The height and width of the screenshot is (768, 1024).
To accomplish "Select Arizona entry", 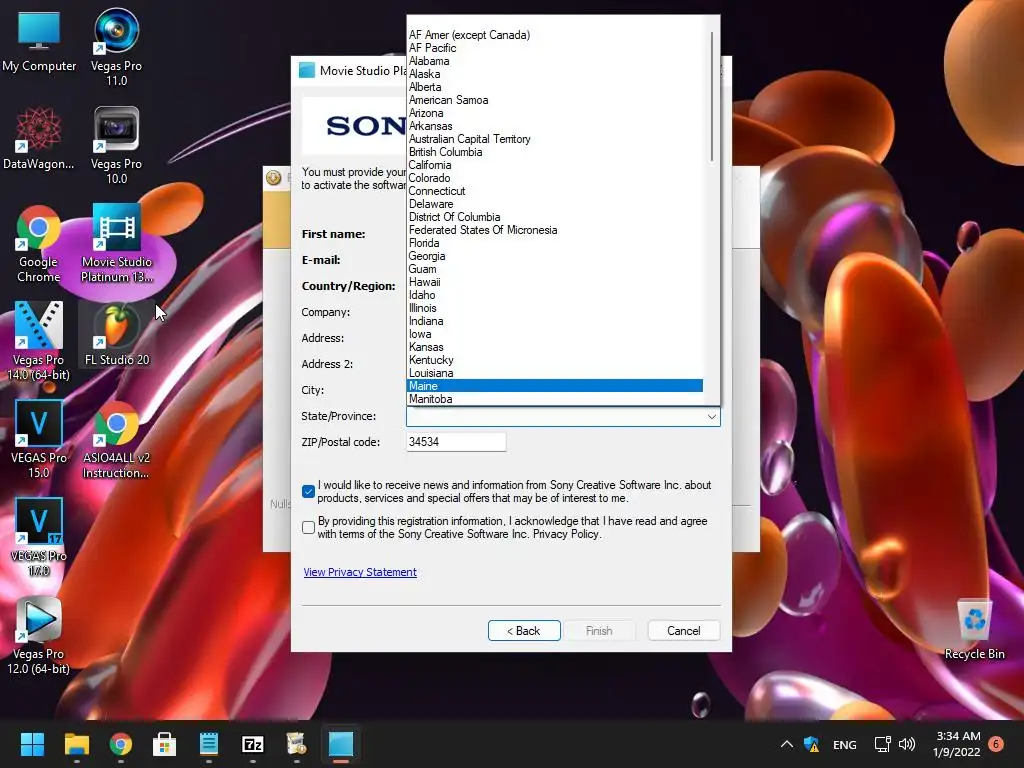I will [554, 113].
